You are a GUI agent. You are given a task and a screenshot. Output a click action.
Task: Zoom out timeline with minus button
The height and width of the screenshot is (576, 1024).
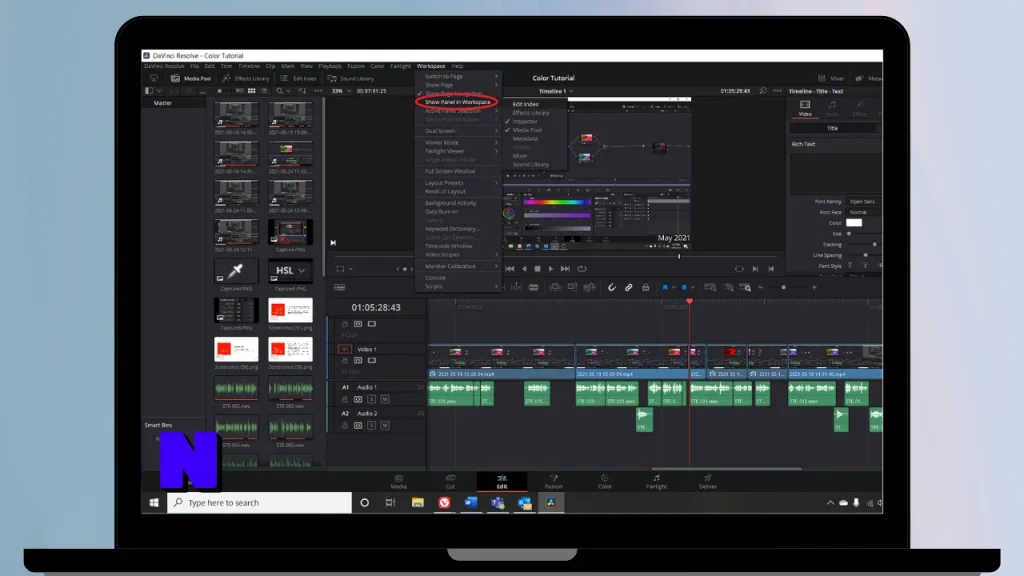tap(761, 287)
